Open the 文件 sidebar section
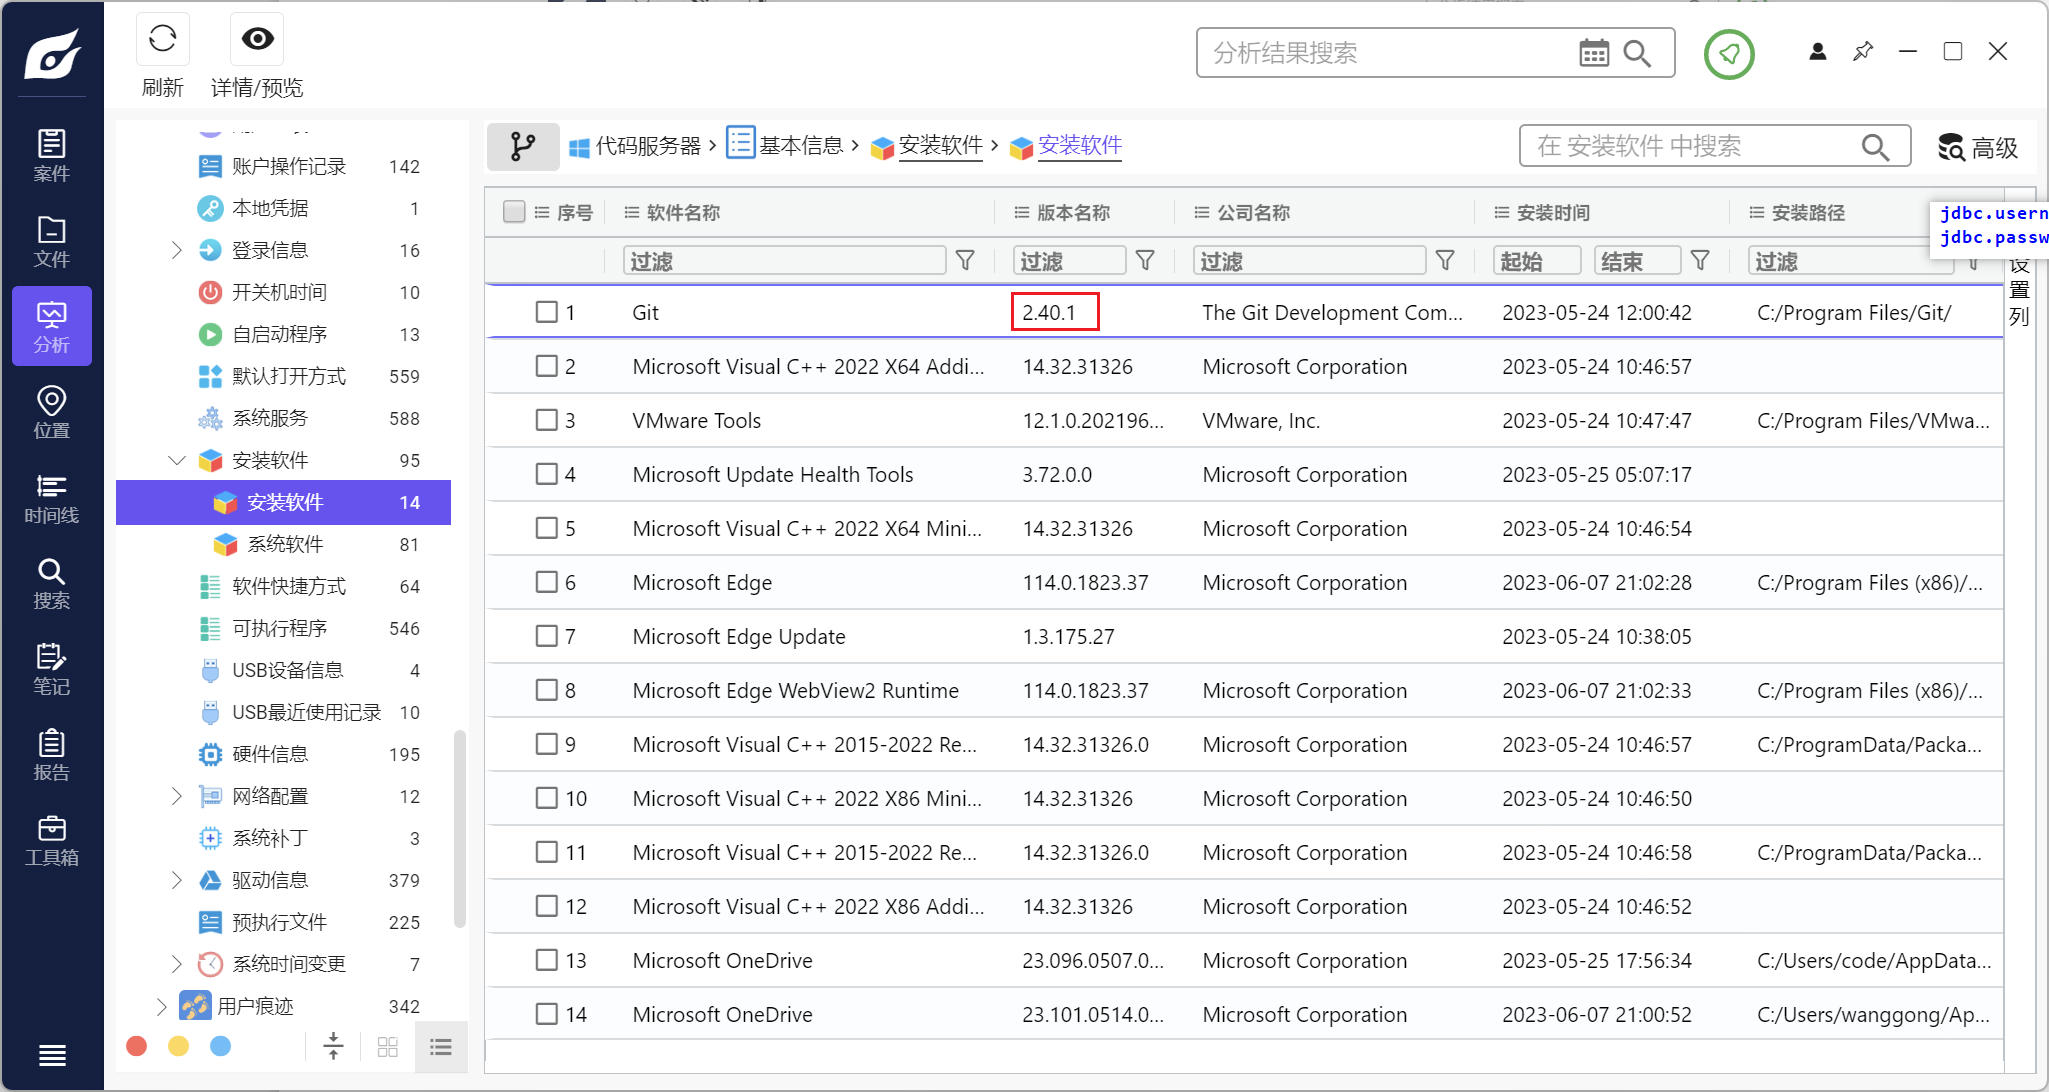 click(52, 241)
